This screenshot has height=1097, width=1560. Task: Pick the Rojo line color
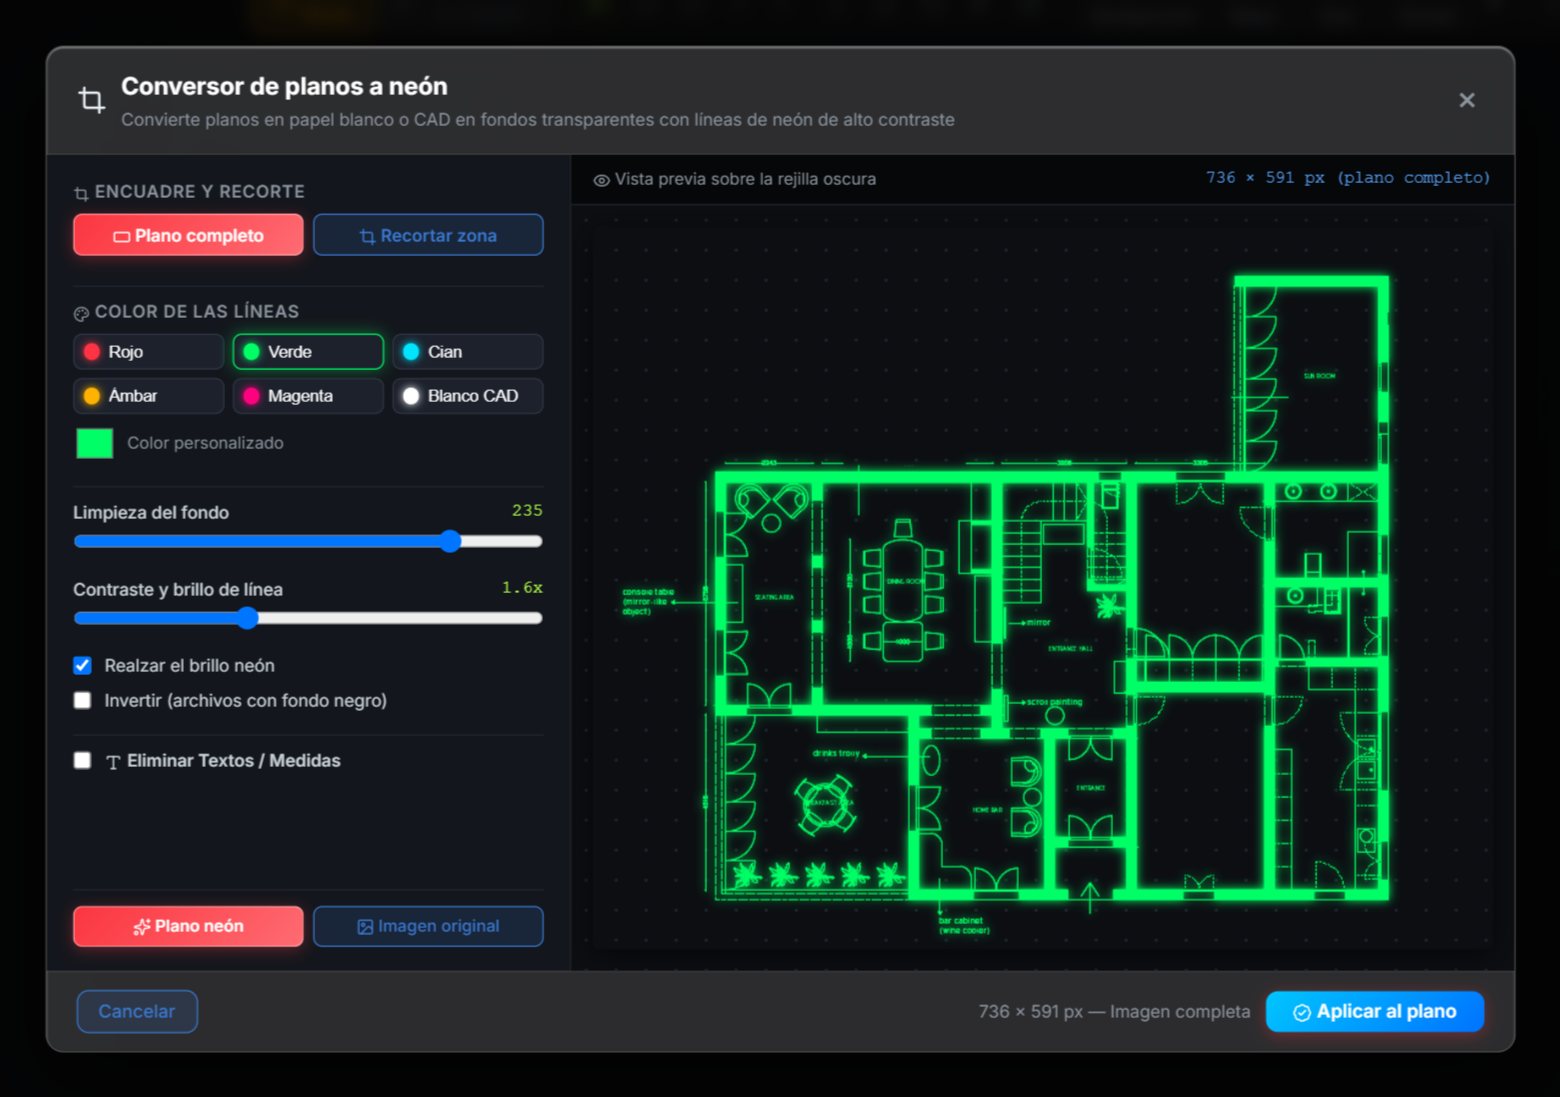click(148, 352)
